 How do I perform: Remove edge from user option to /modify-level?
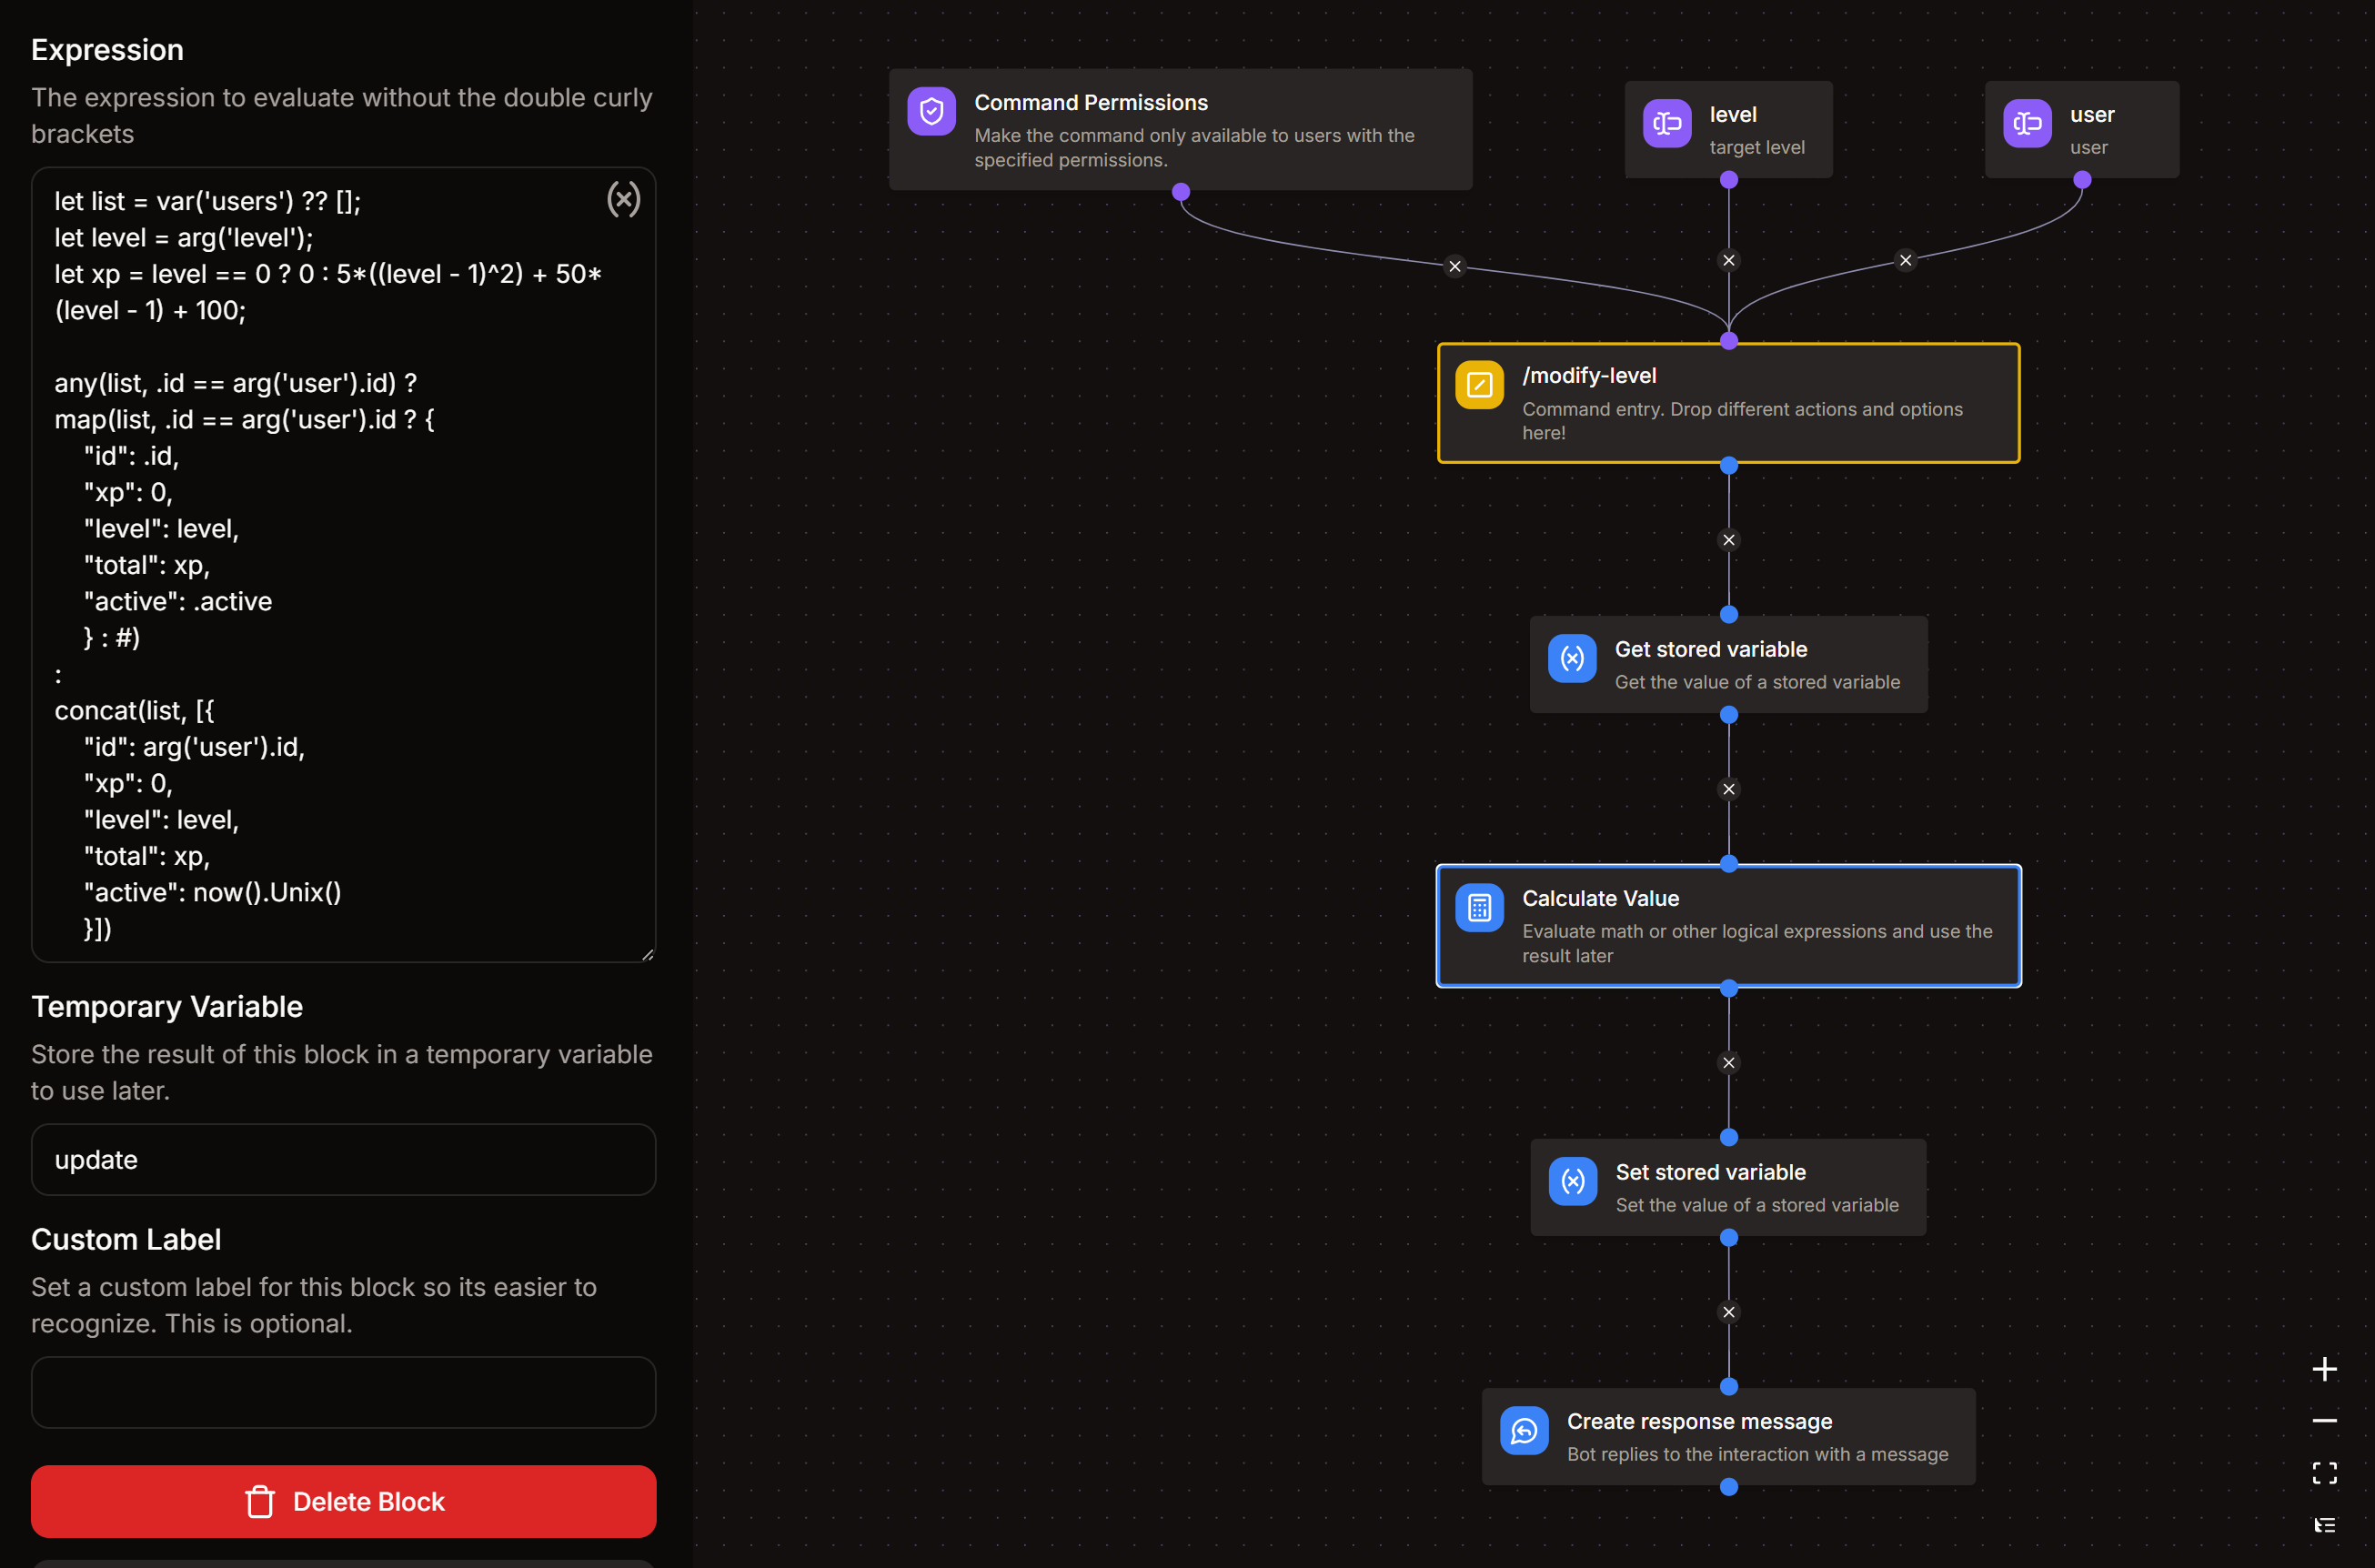pyautogui.click(x=1905, y=261)
